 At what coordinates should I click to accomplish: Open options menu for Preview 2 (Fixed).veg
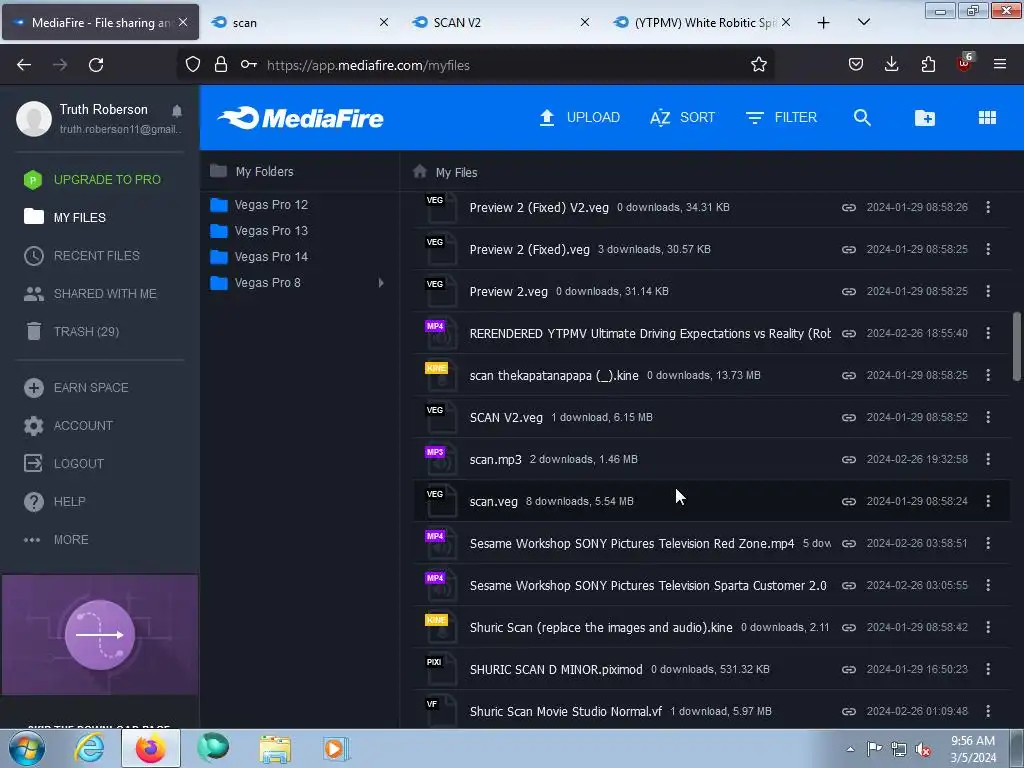988,249
